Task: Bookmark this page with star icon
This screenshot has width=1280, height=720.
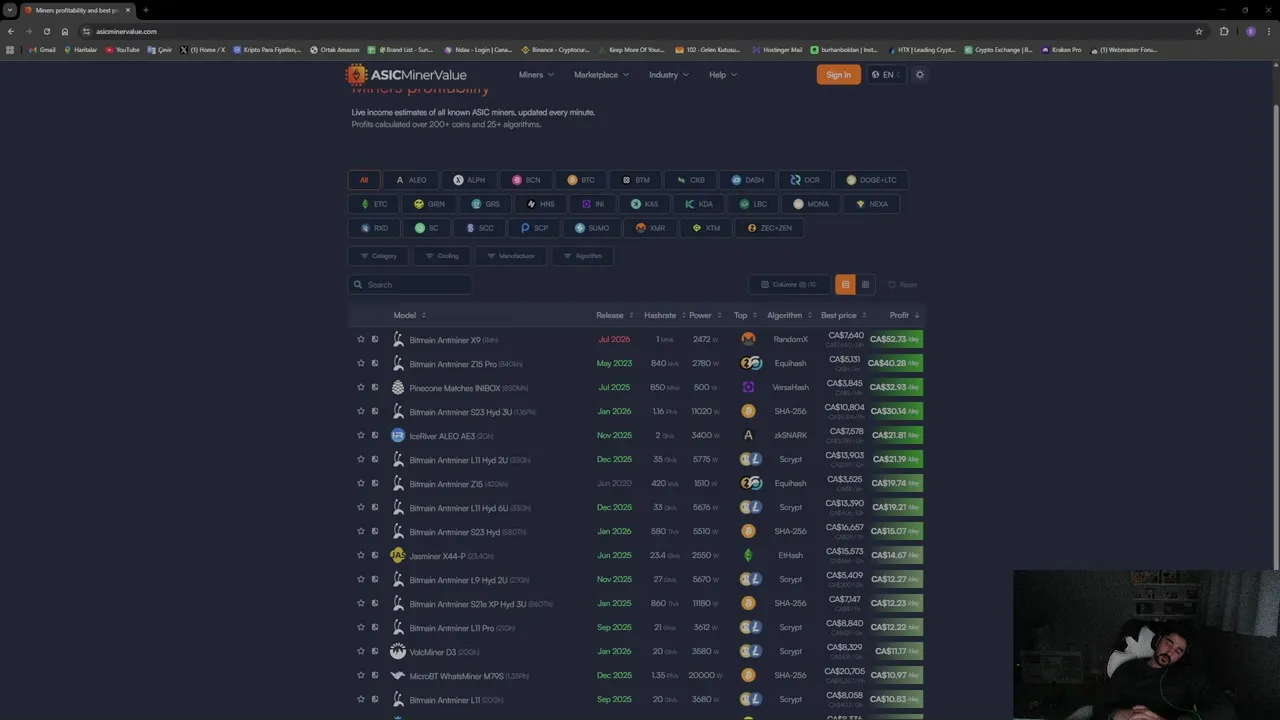Action: 1199,31
